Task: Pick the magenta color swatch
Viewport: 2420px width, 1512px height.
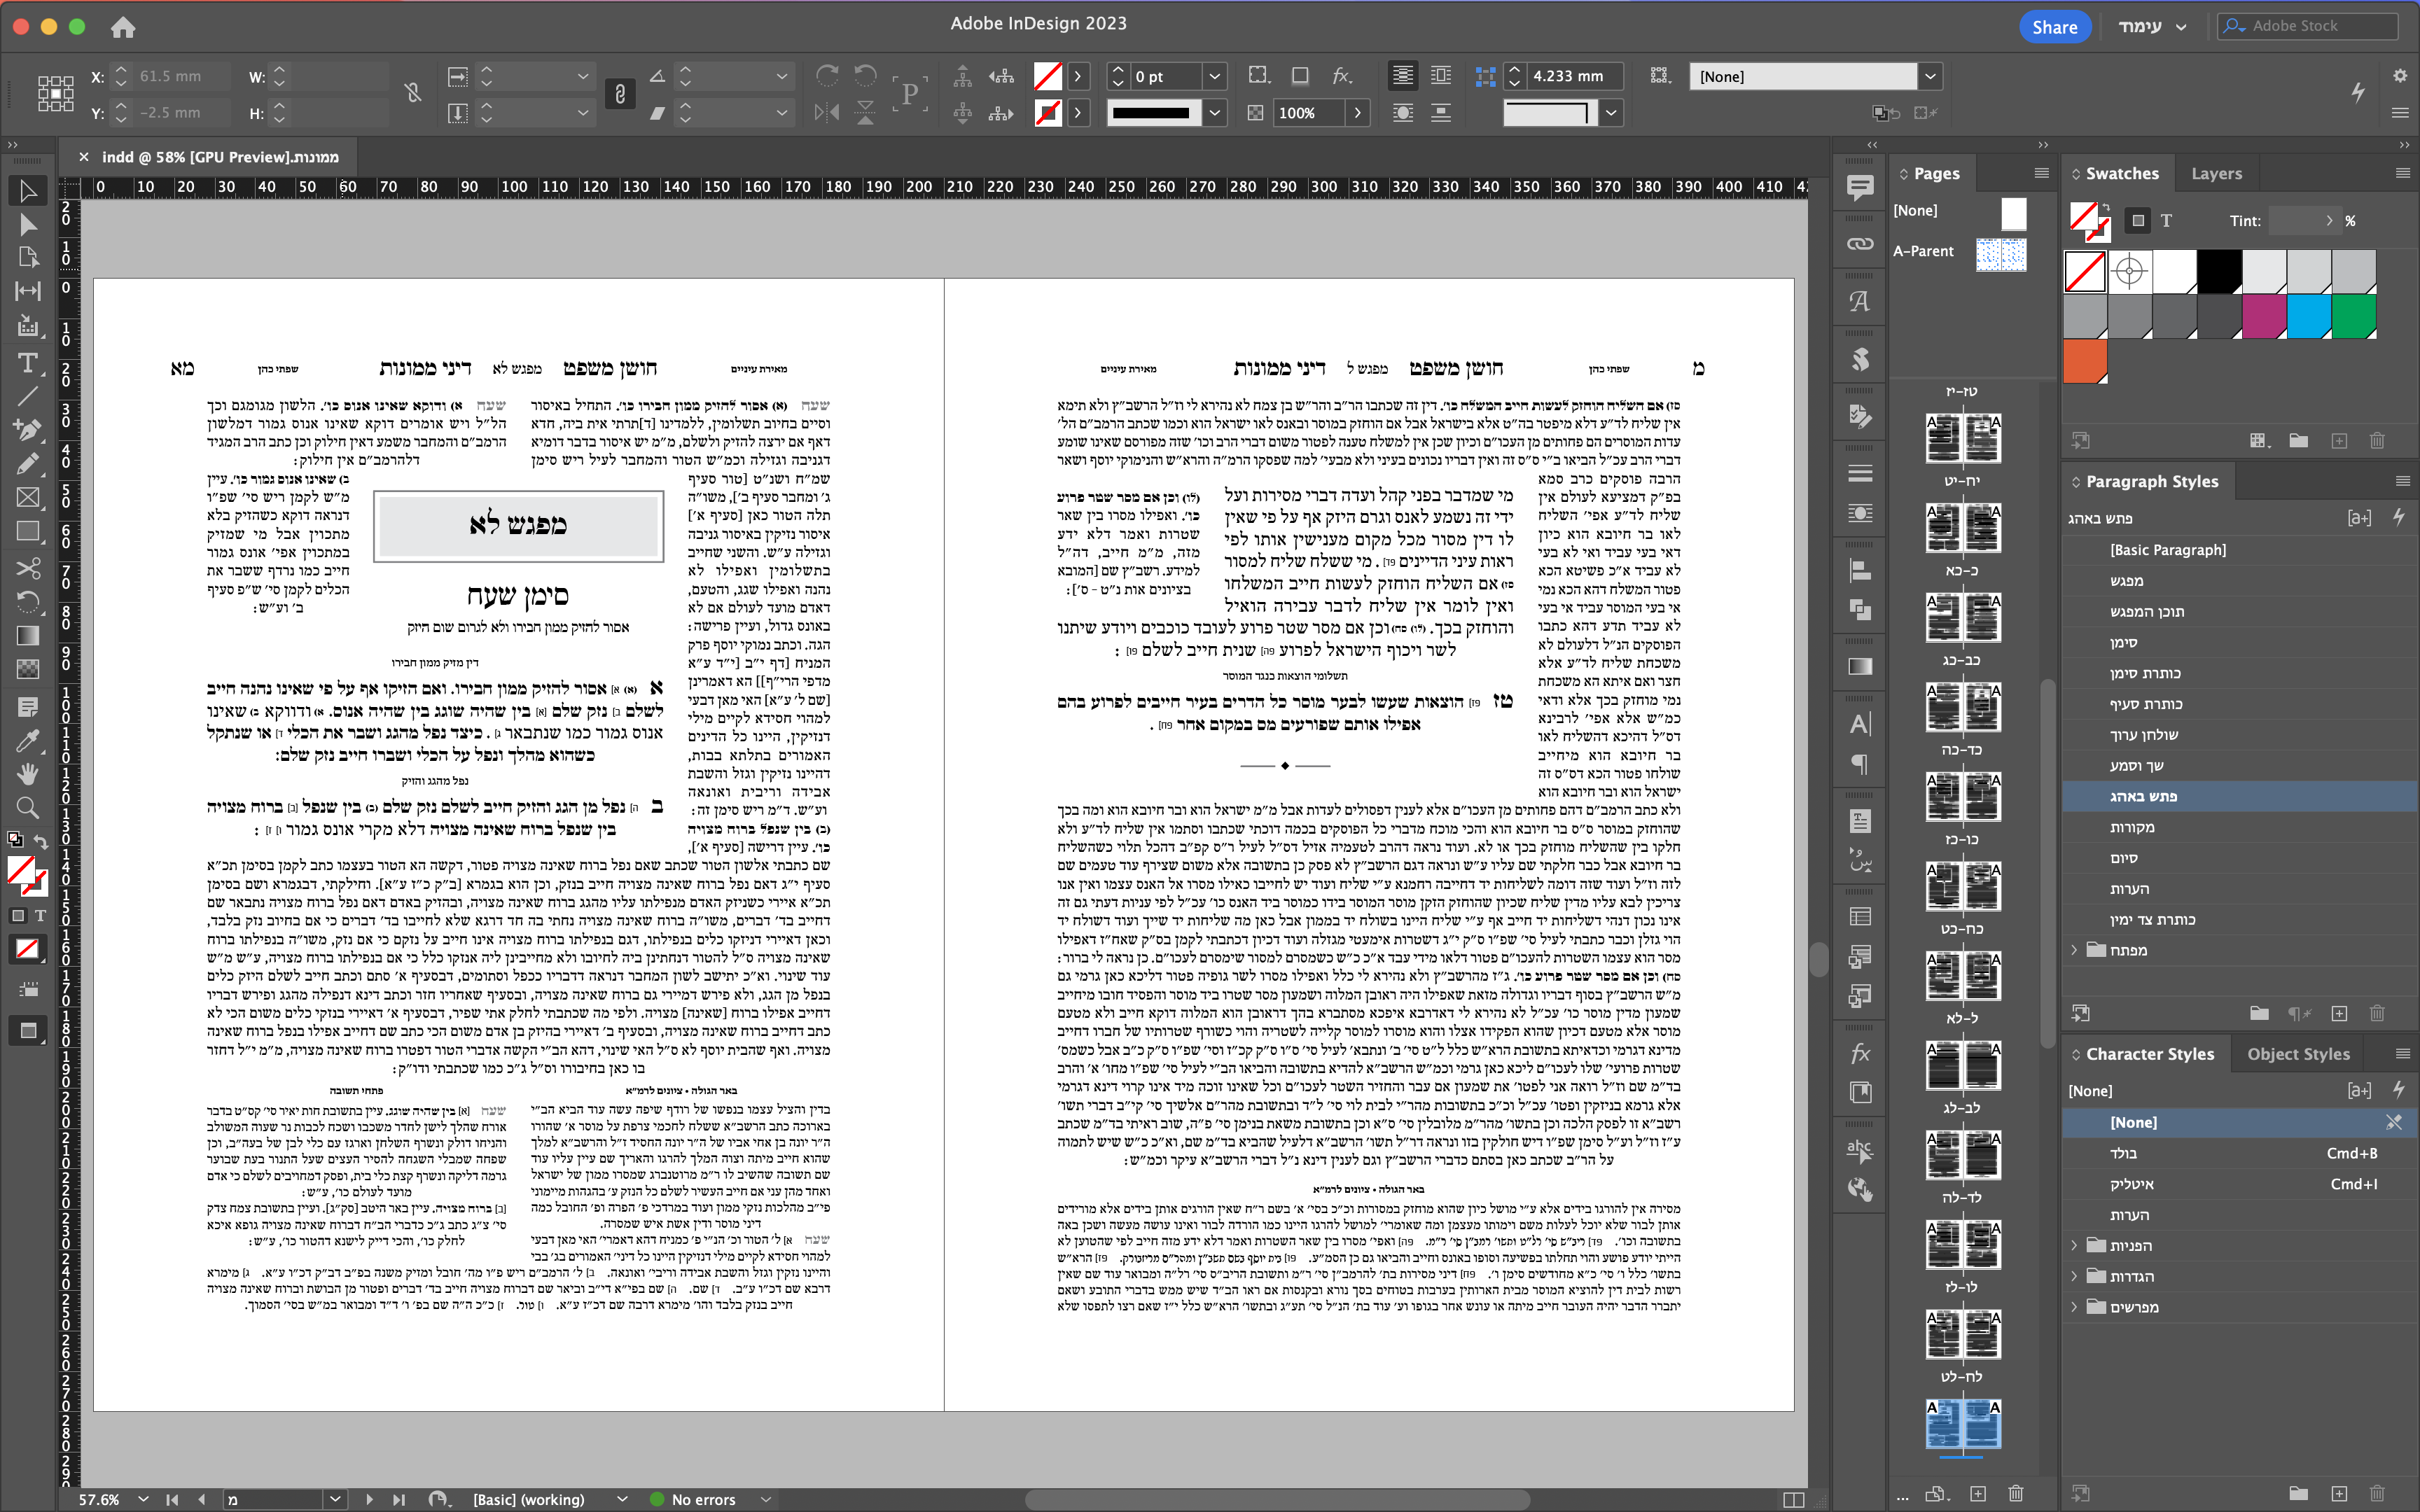Action: click(2264, 317)
